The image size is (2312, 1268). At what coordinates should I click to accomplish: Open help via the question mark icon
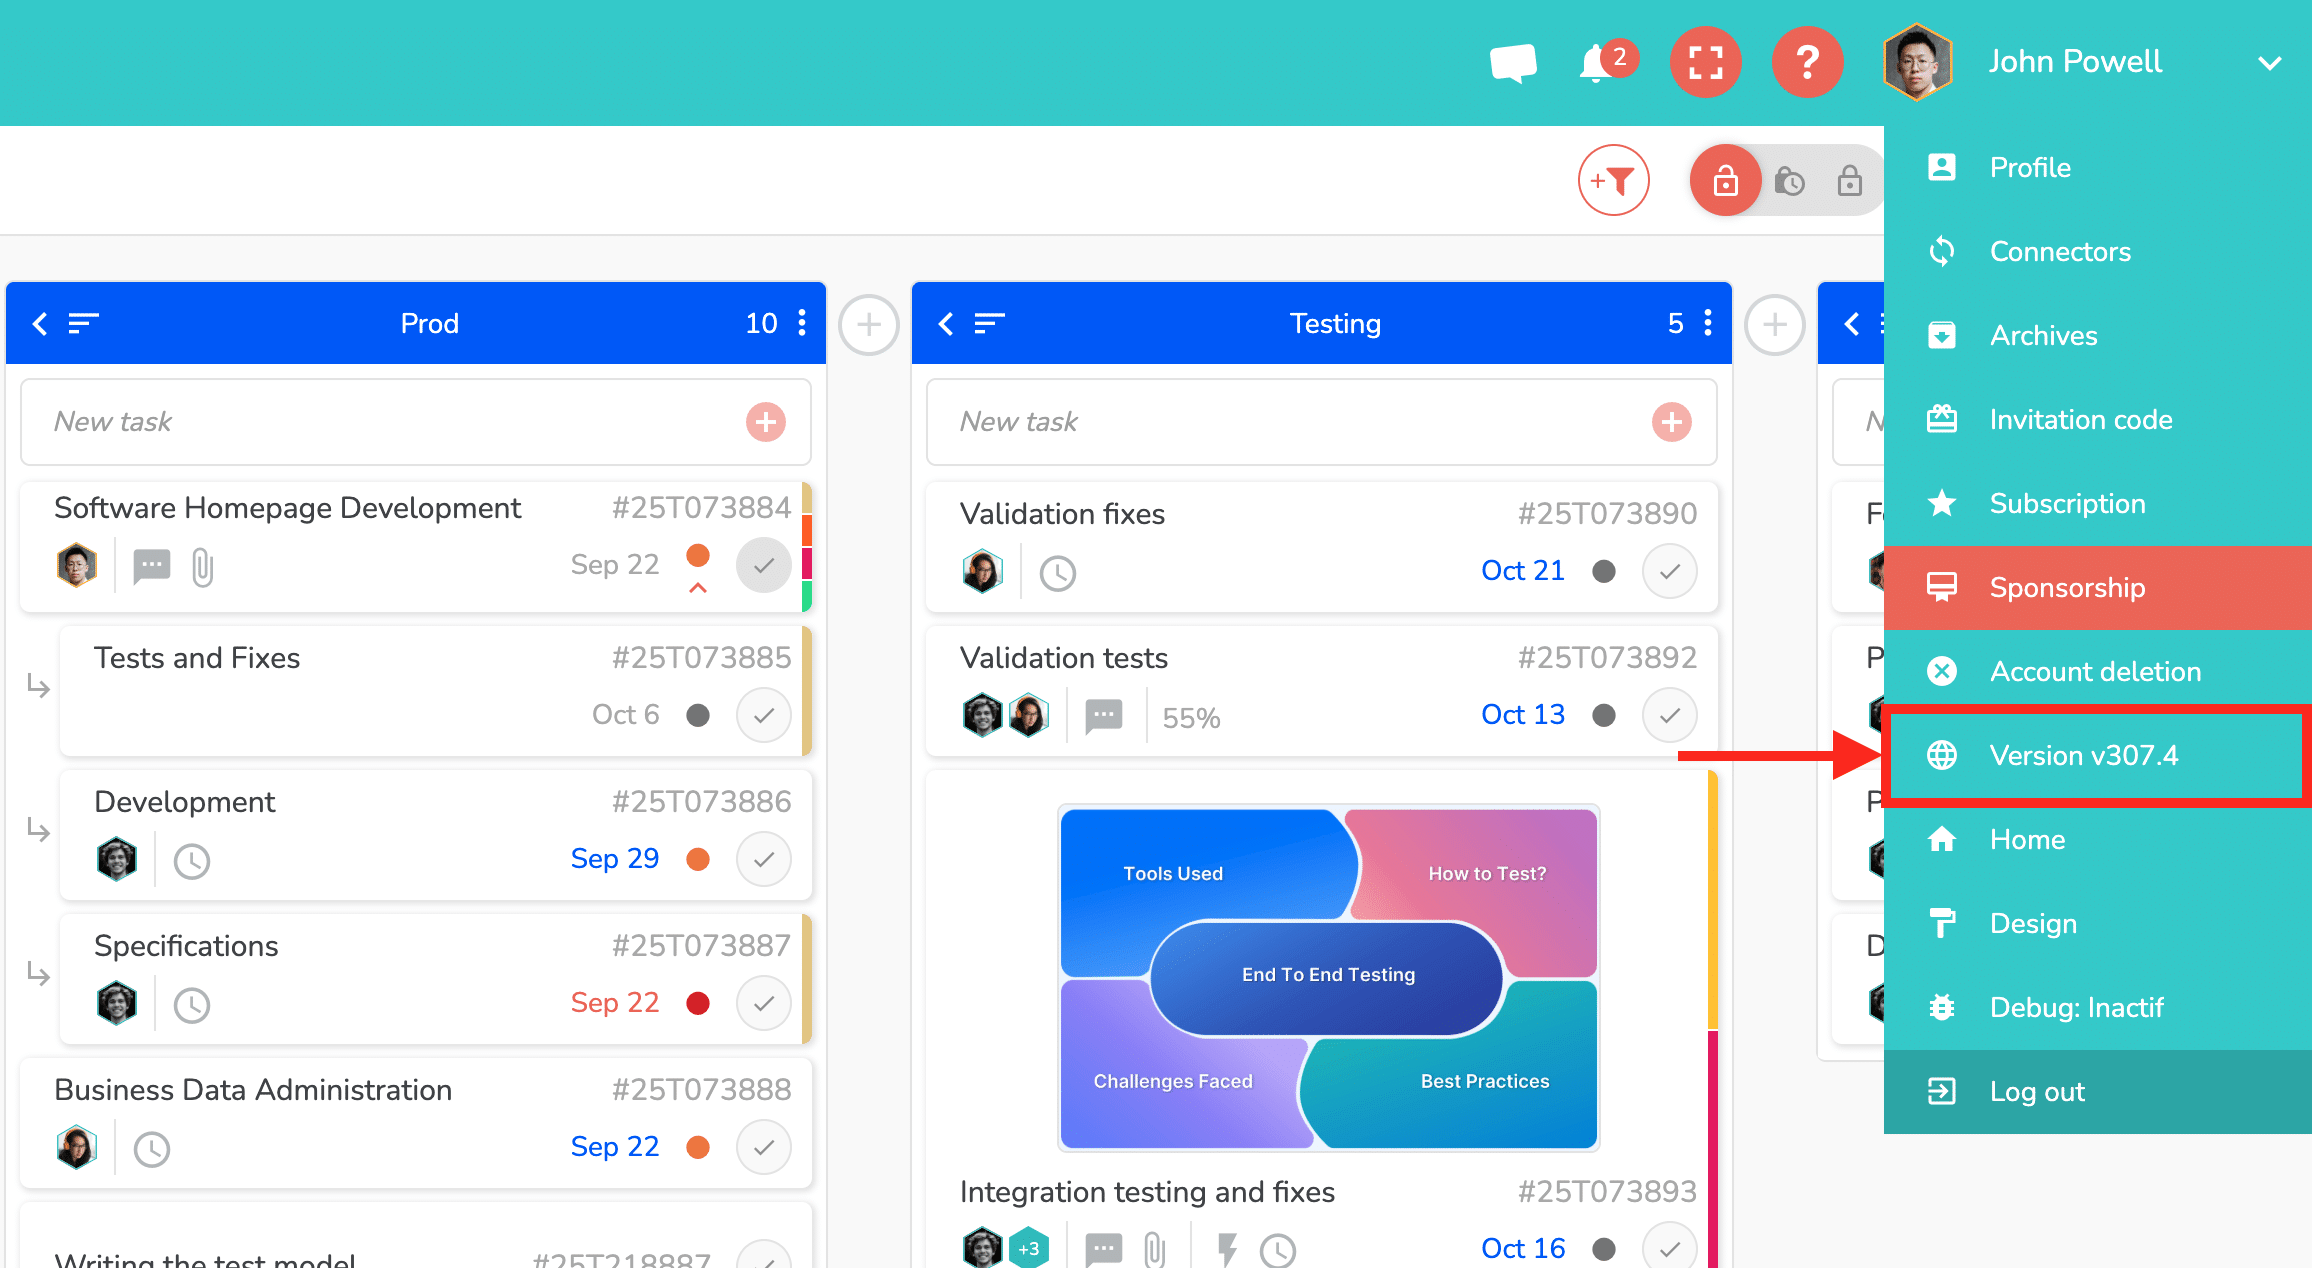click(x=1806, y=62)
